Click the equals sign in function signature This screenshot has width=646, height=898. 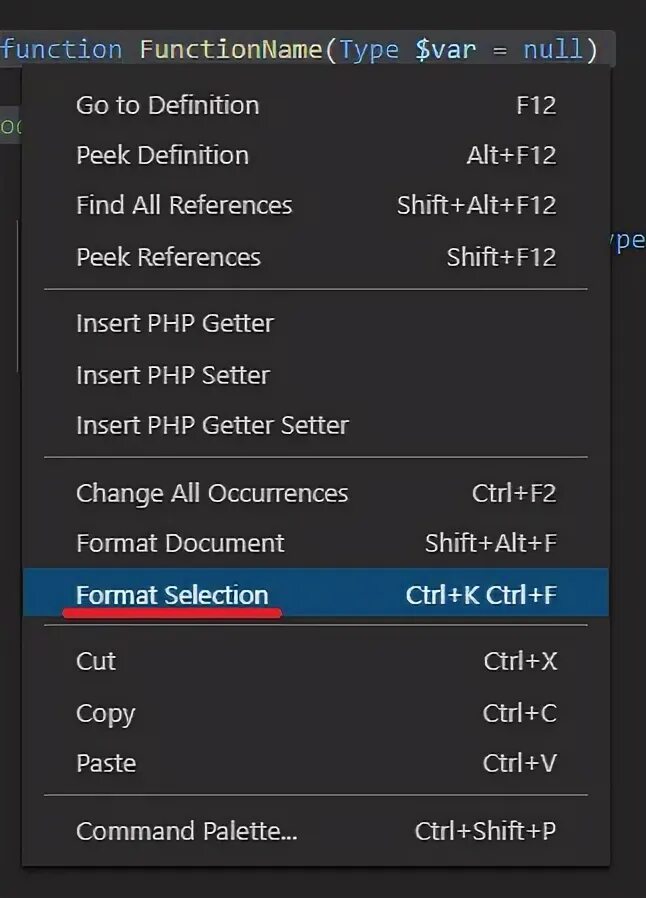pyautogui.click(x=499, y=49)
